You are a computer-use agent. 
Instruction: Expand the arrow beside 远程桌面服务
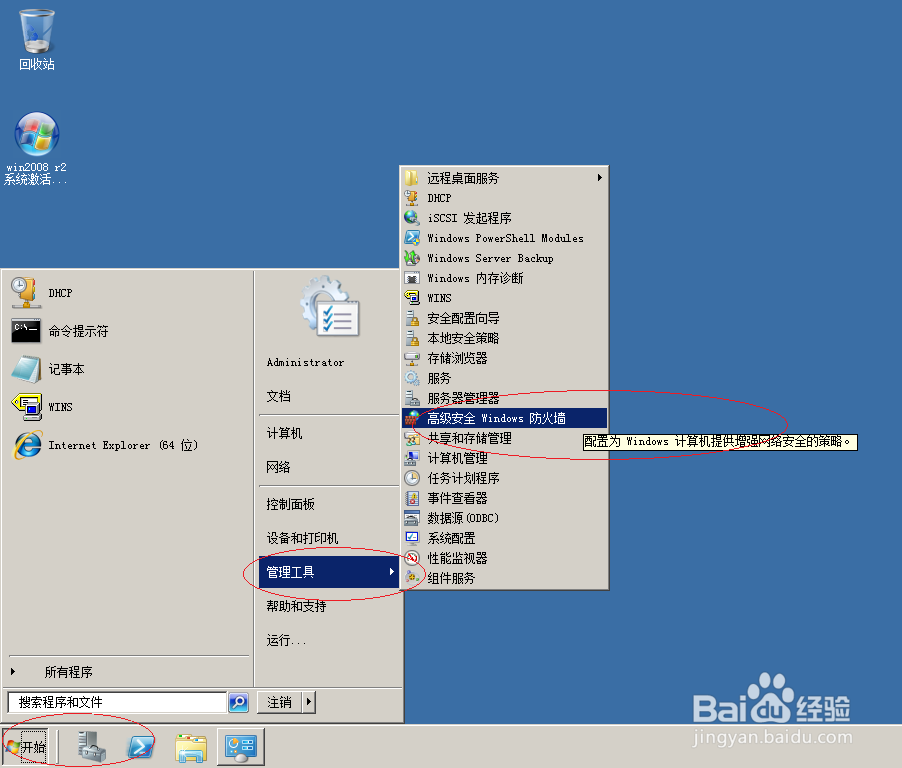tap(599, 178)
